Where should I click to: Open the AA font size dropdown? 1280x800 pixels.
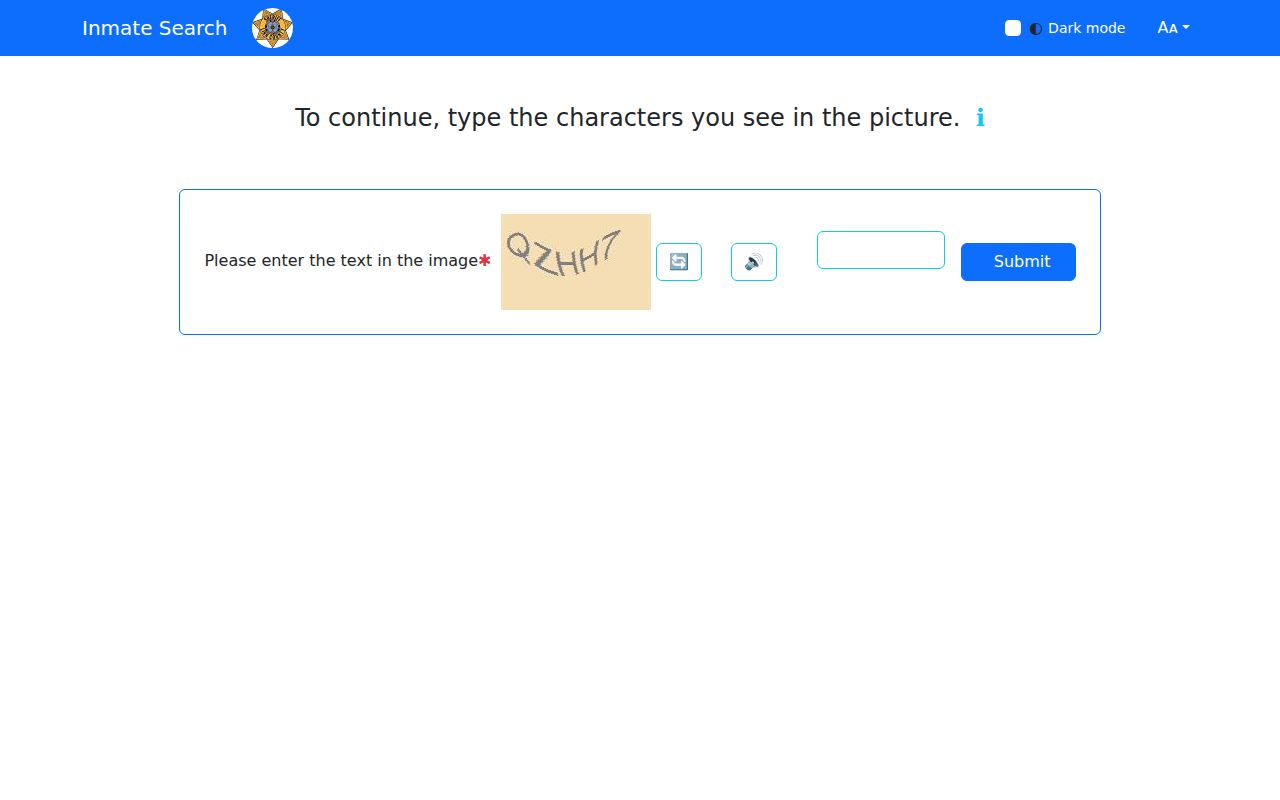[1173, 28]
